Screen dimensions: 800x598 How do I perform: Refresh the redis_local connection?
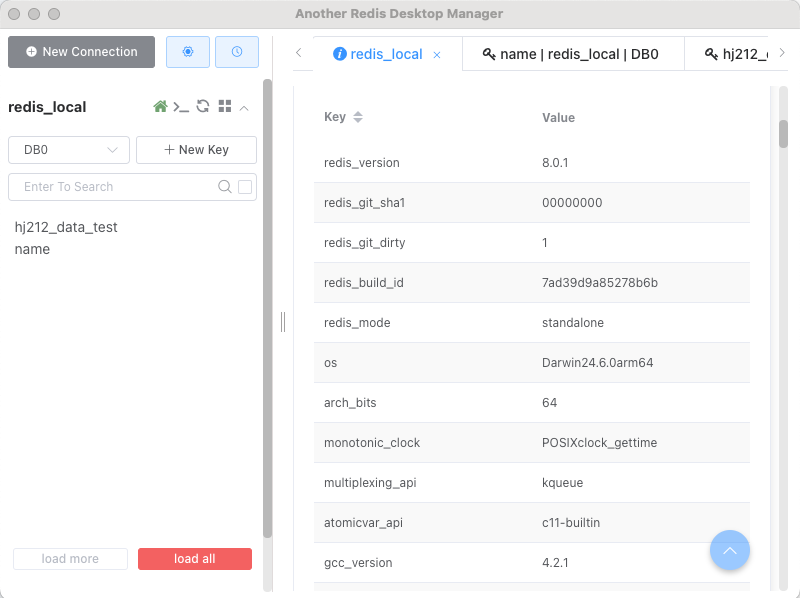203,106
